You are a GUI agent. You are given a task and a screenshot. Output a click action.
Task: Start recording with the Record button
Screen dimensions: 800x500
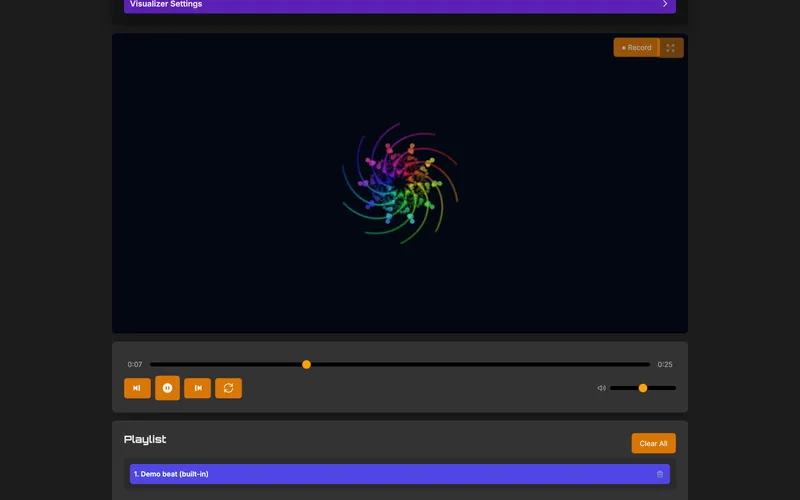(636, 47)
